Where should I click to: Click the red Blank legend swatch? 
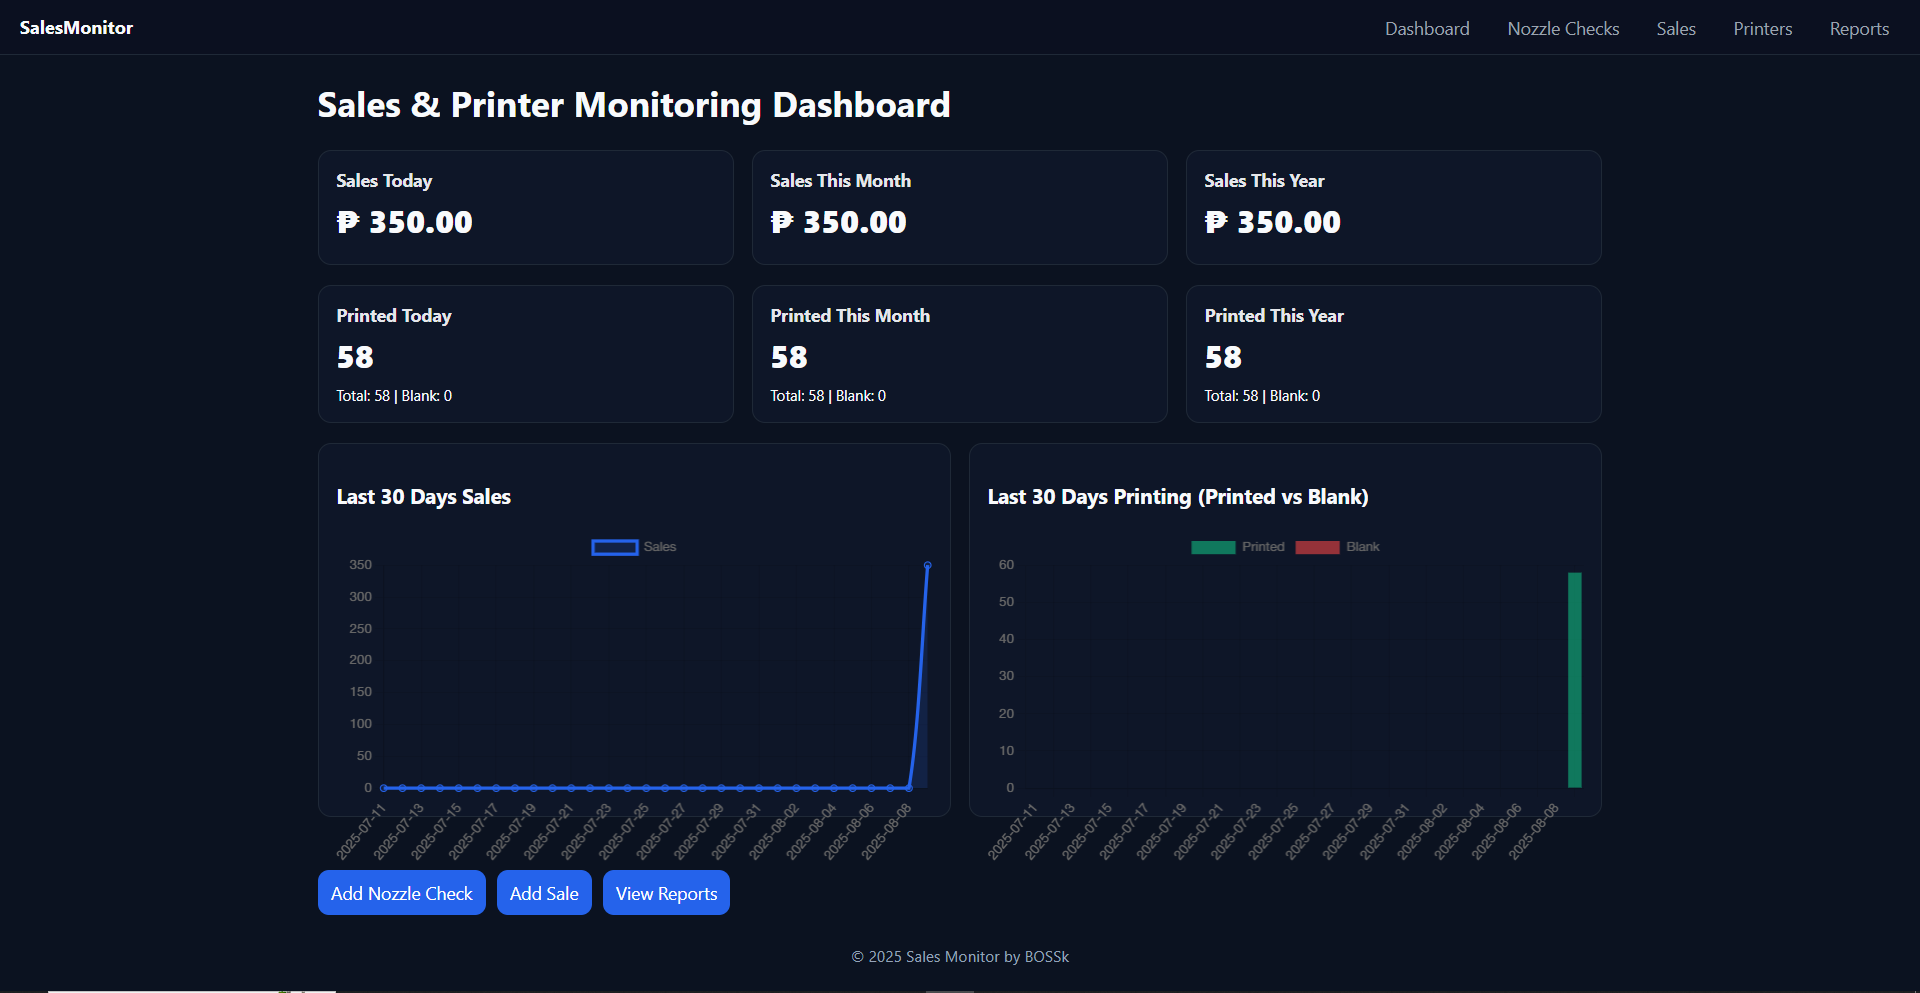click(1316, 547)
